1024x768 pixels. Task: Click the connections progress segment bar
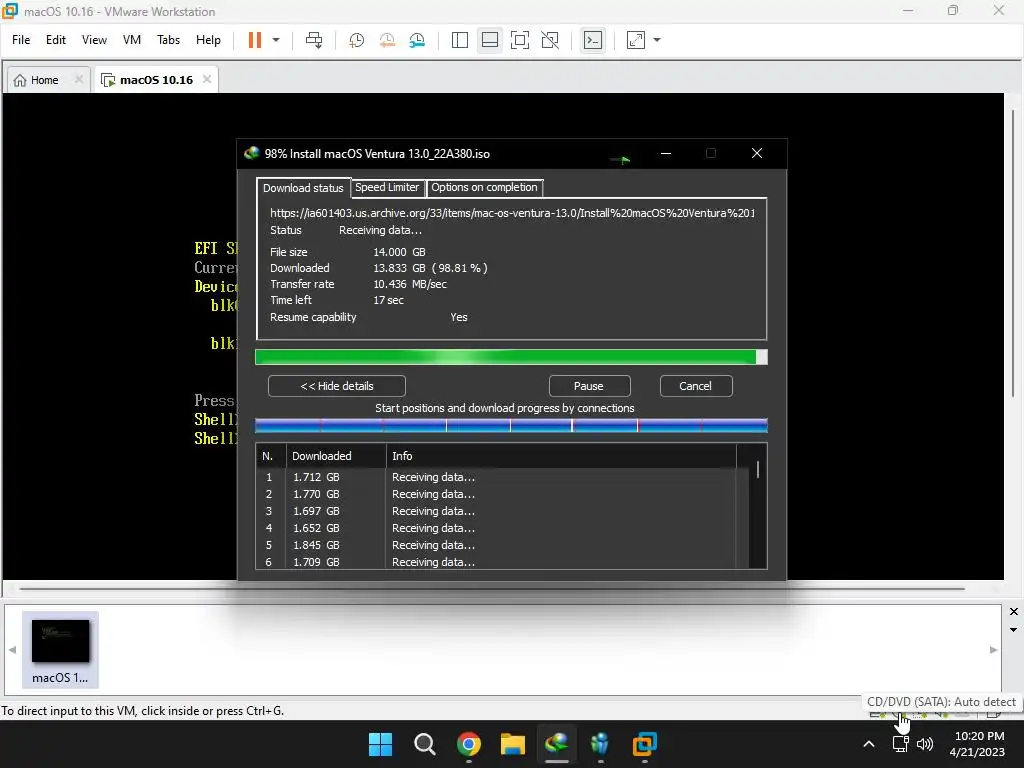[511, 426]
